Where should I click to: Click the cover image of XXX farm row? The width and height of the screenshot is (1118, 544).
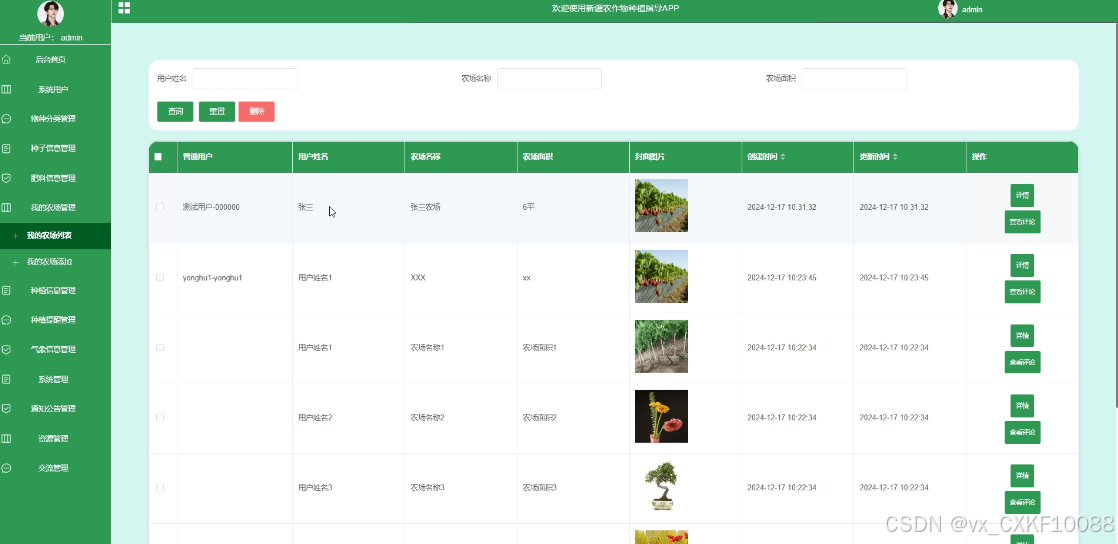point(661,276)
